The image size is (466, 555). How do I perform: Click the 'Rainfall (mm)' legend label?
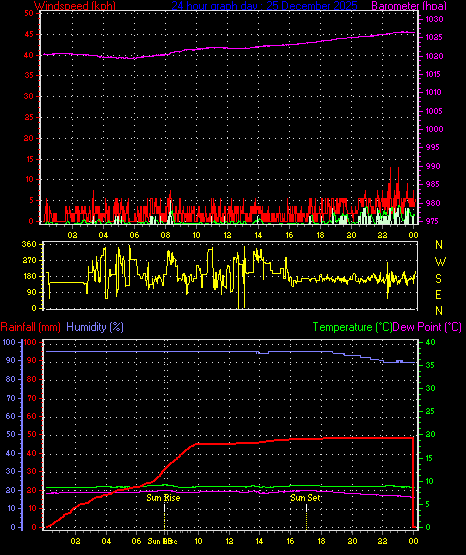pos(30,327)
